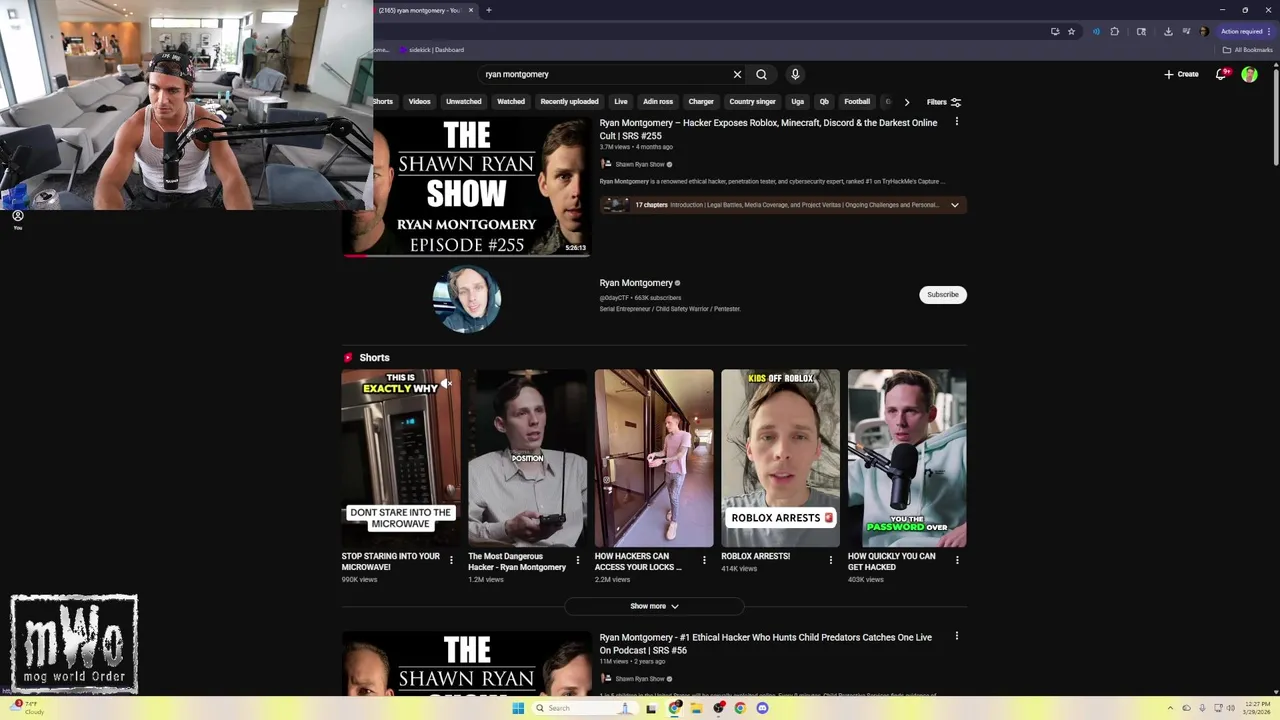Select the Recently uploaded chip

569,101
